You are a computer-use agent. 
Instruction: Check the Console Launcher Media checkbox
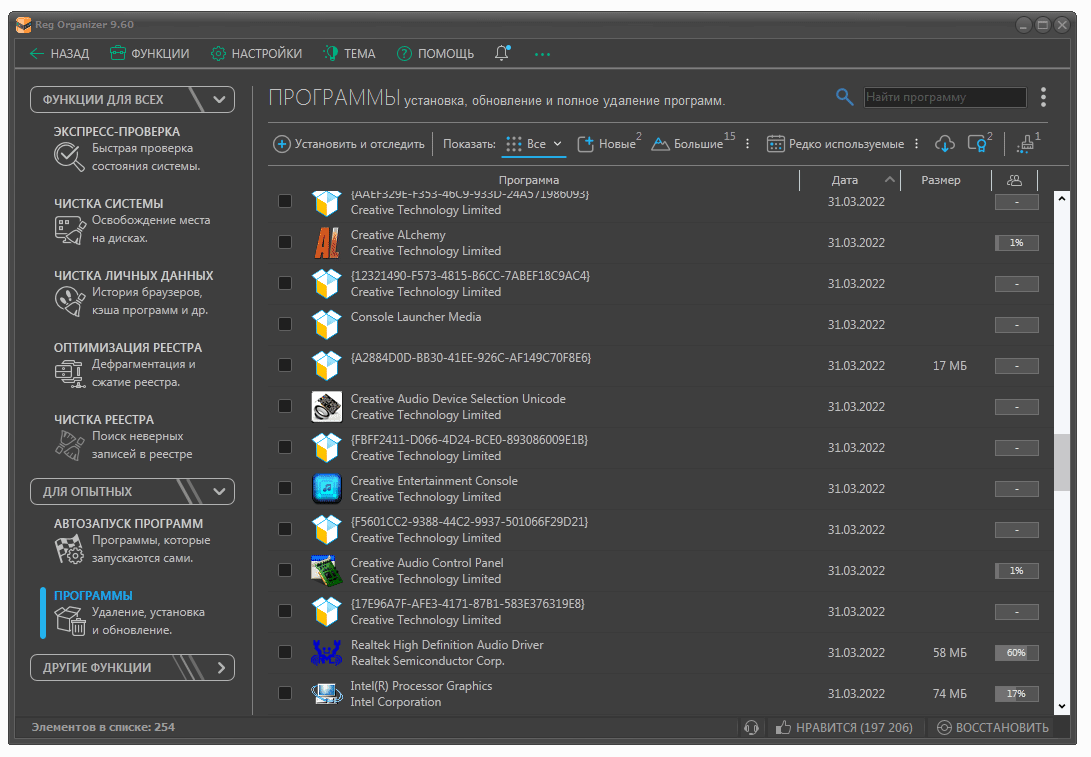tap(285, 324)
